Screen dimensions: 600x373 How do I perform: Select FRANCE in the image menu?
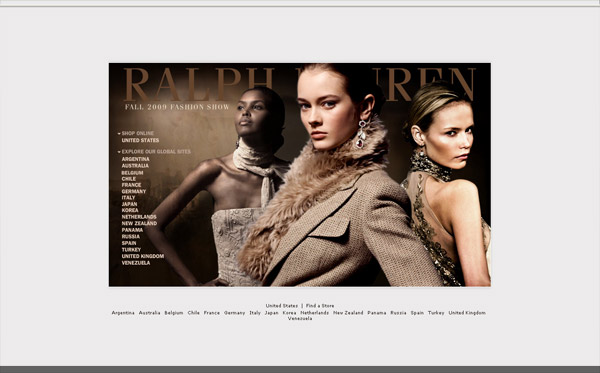tap(132, 185)
